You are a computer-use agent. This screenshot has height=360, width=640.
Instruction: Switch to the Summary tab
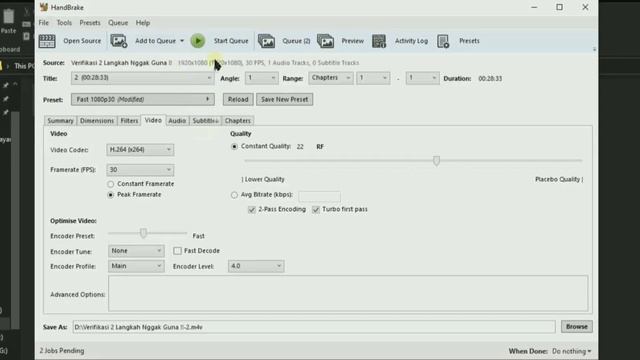tap(60, 121)
